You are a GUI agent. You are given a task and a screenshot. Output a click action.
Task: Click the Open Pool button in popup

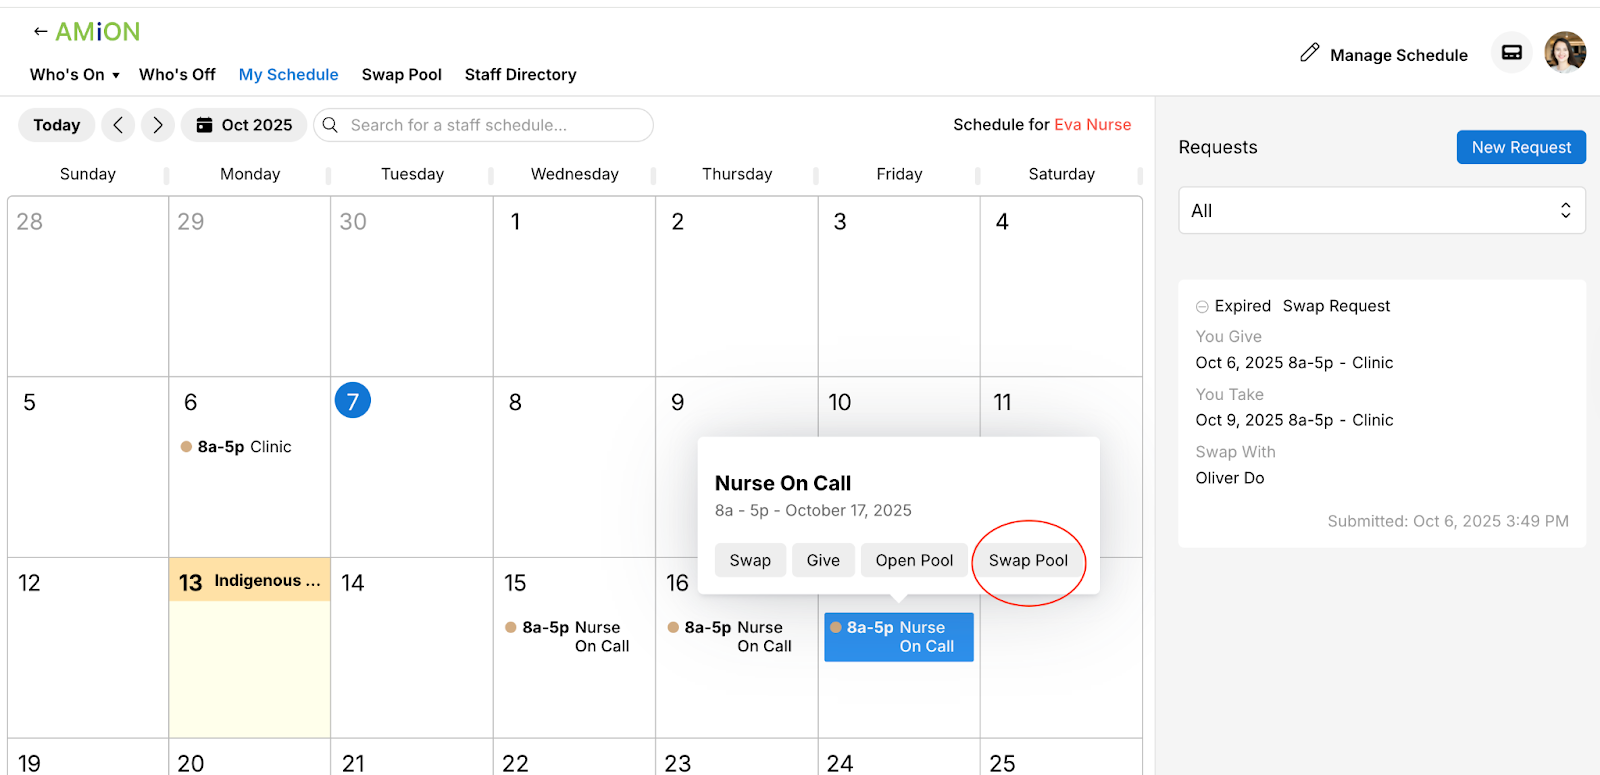point(914,561)
